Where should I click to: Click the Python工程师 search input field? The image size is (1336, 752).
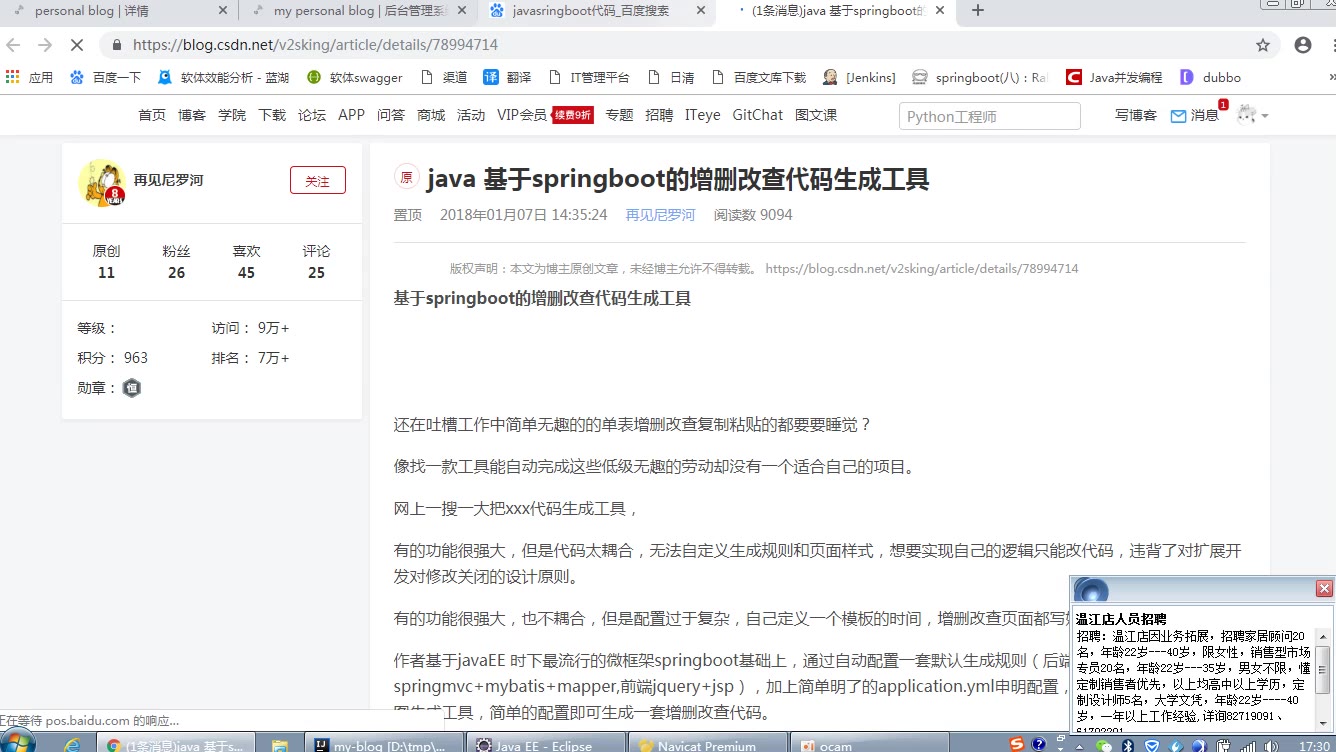pos(988,116)
